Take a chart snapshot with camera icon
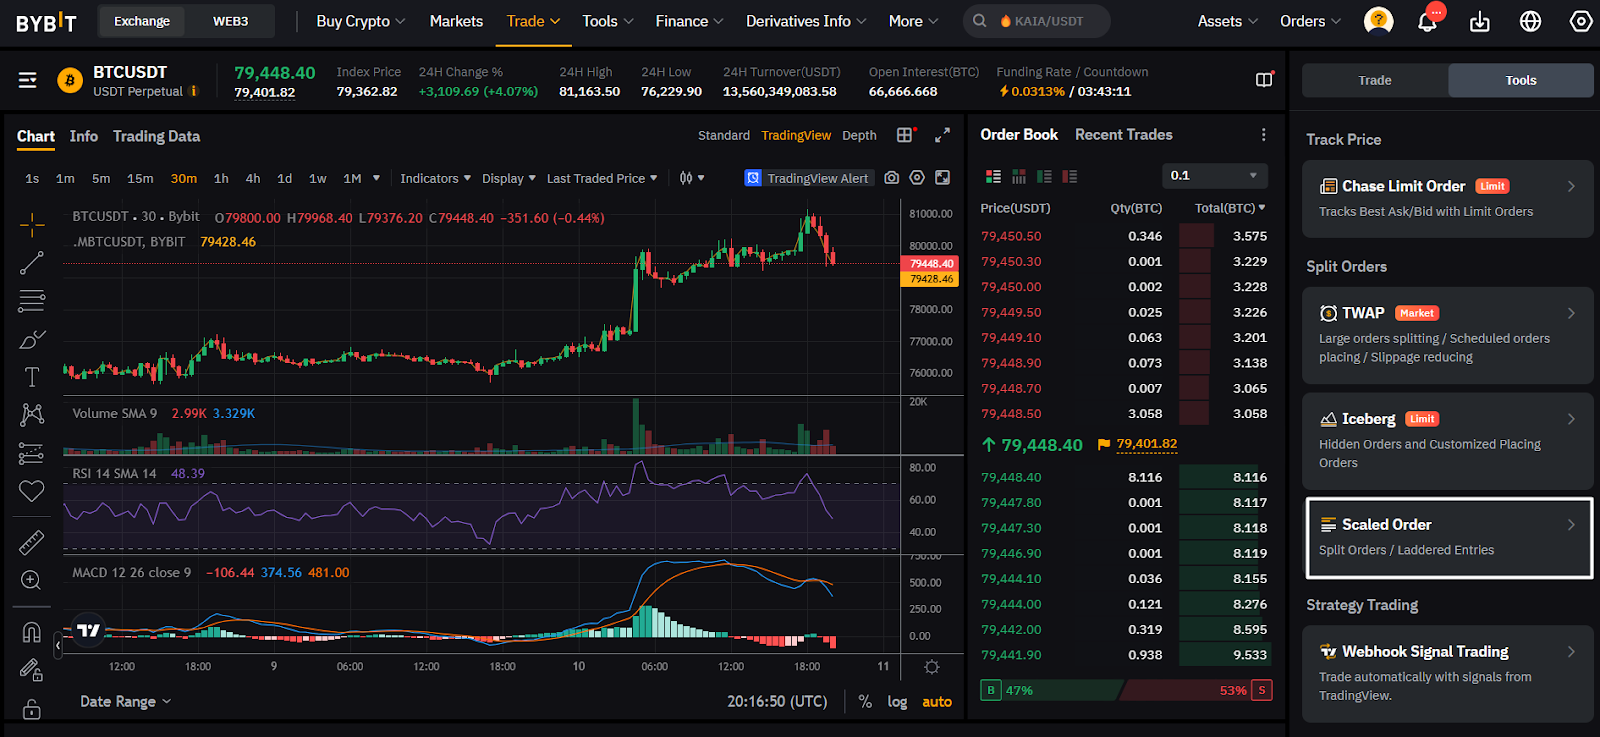1600x737 pixels. click(891, 178)
